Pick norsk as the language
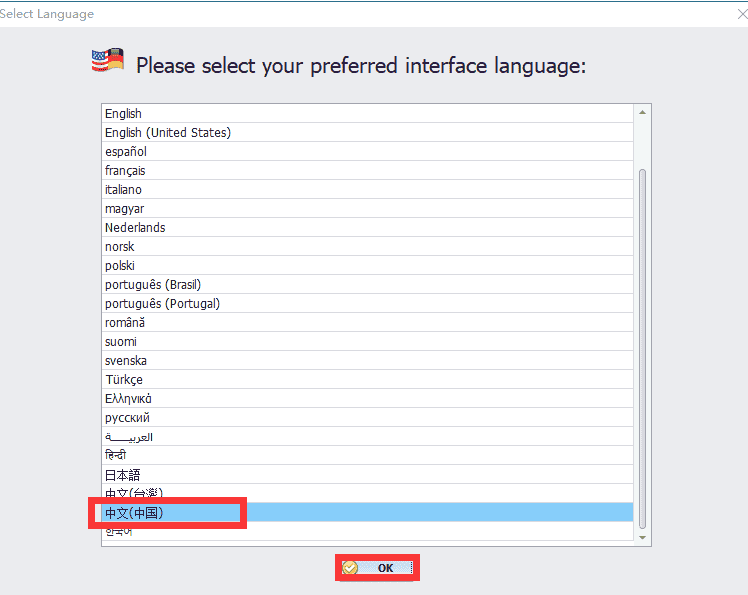The width and height of the screenshot is (748, 595). pyautogui.click(x=119, y=247)
